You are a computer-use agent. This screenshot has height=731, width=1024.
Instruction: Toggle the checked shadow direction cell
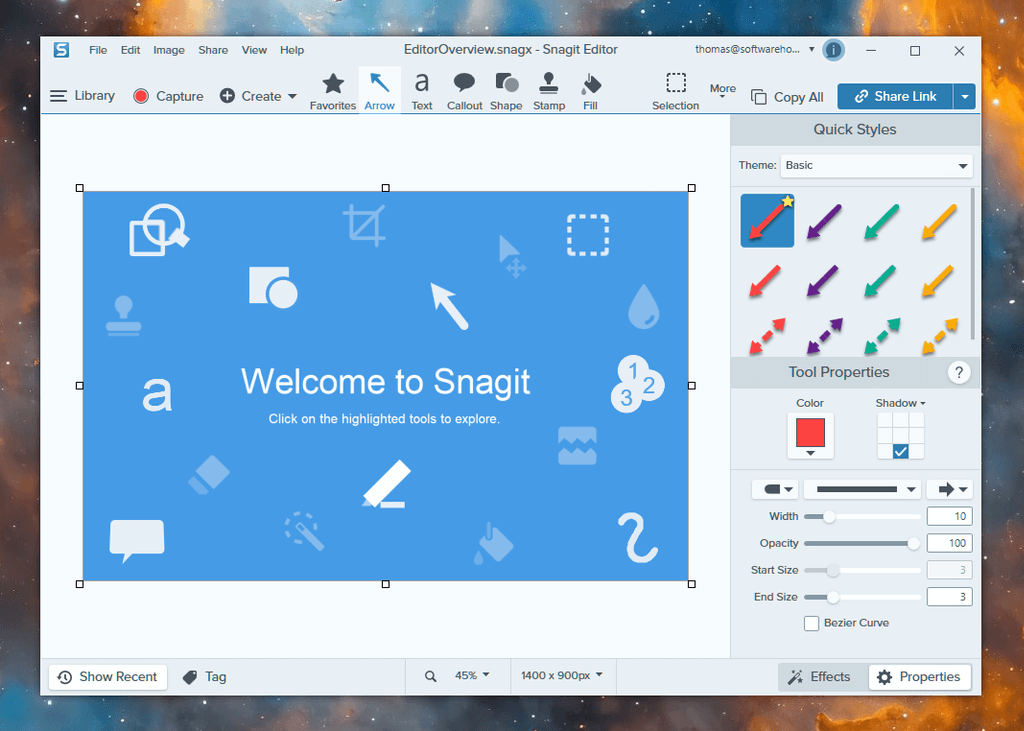[x=901, y=451]
